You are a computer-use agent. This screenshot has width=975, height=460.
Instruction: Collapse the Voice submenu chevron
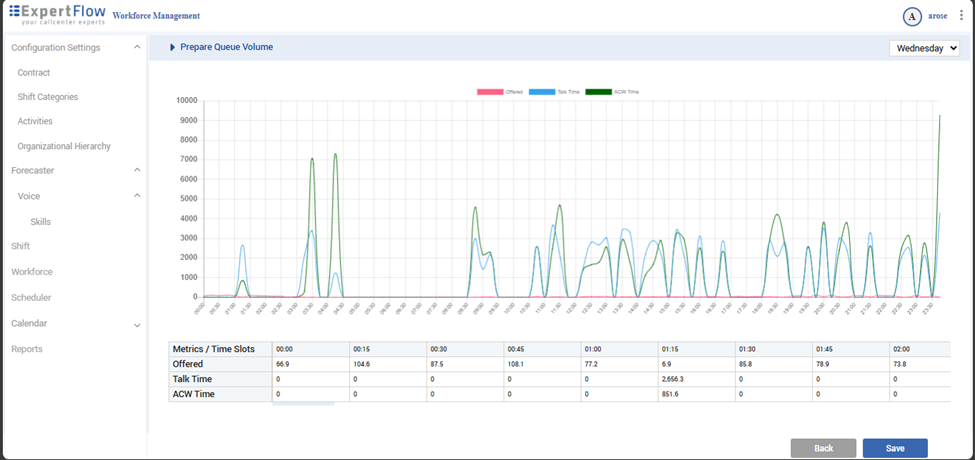(x=137, y=196)
